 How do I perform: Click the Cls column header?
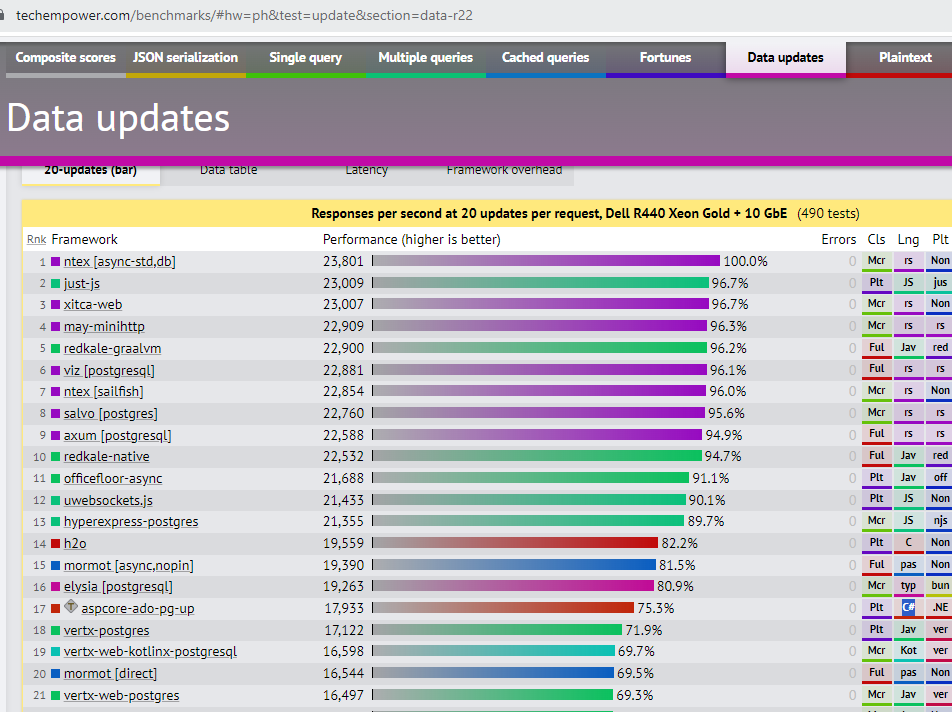[x=876, y=239]
